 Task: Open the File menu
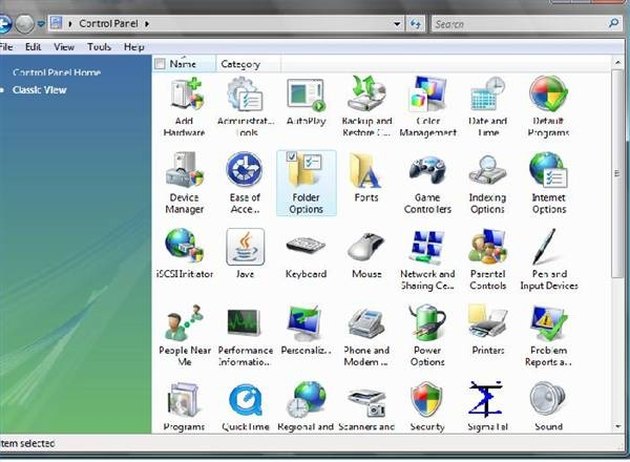coord(6,47)
